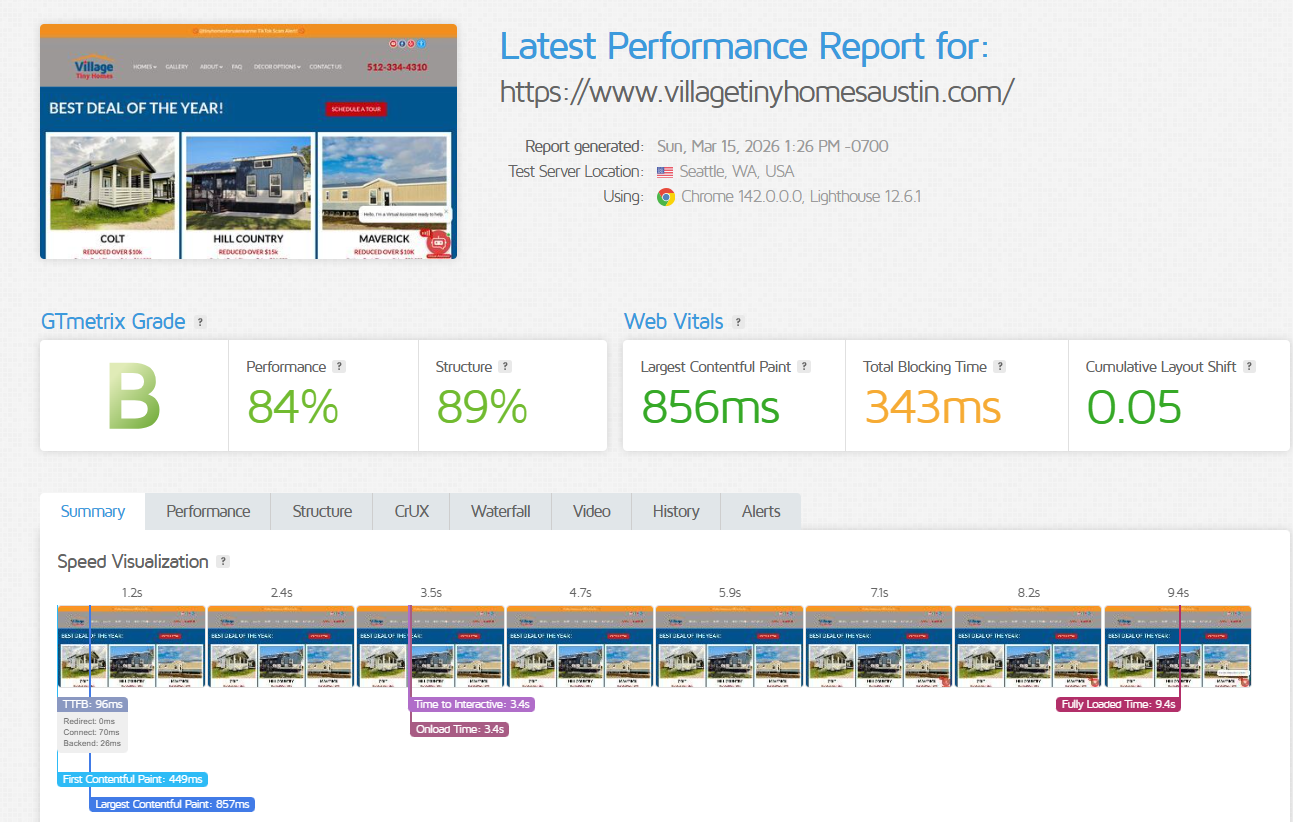This screenshot has height=822, width=1293.
Task: Click the Backend: 26ms detail
Action: (x=92, y=743)
